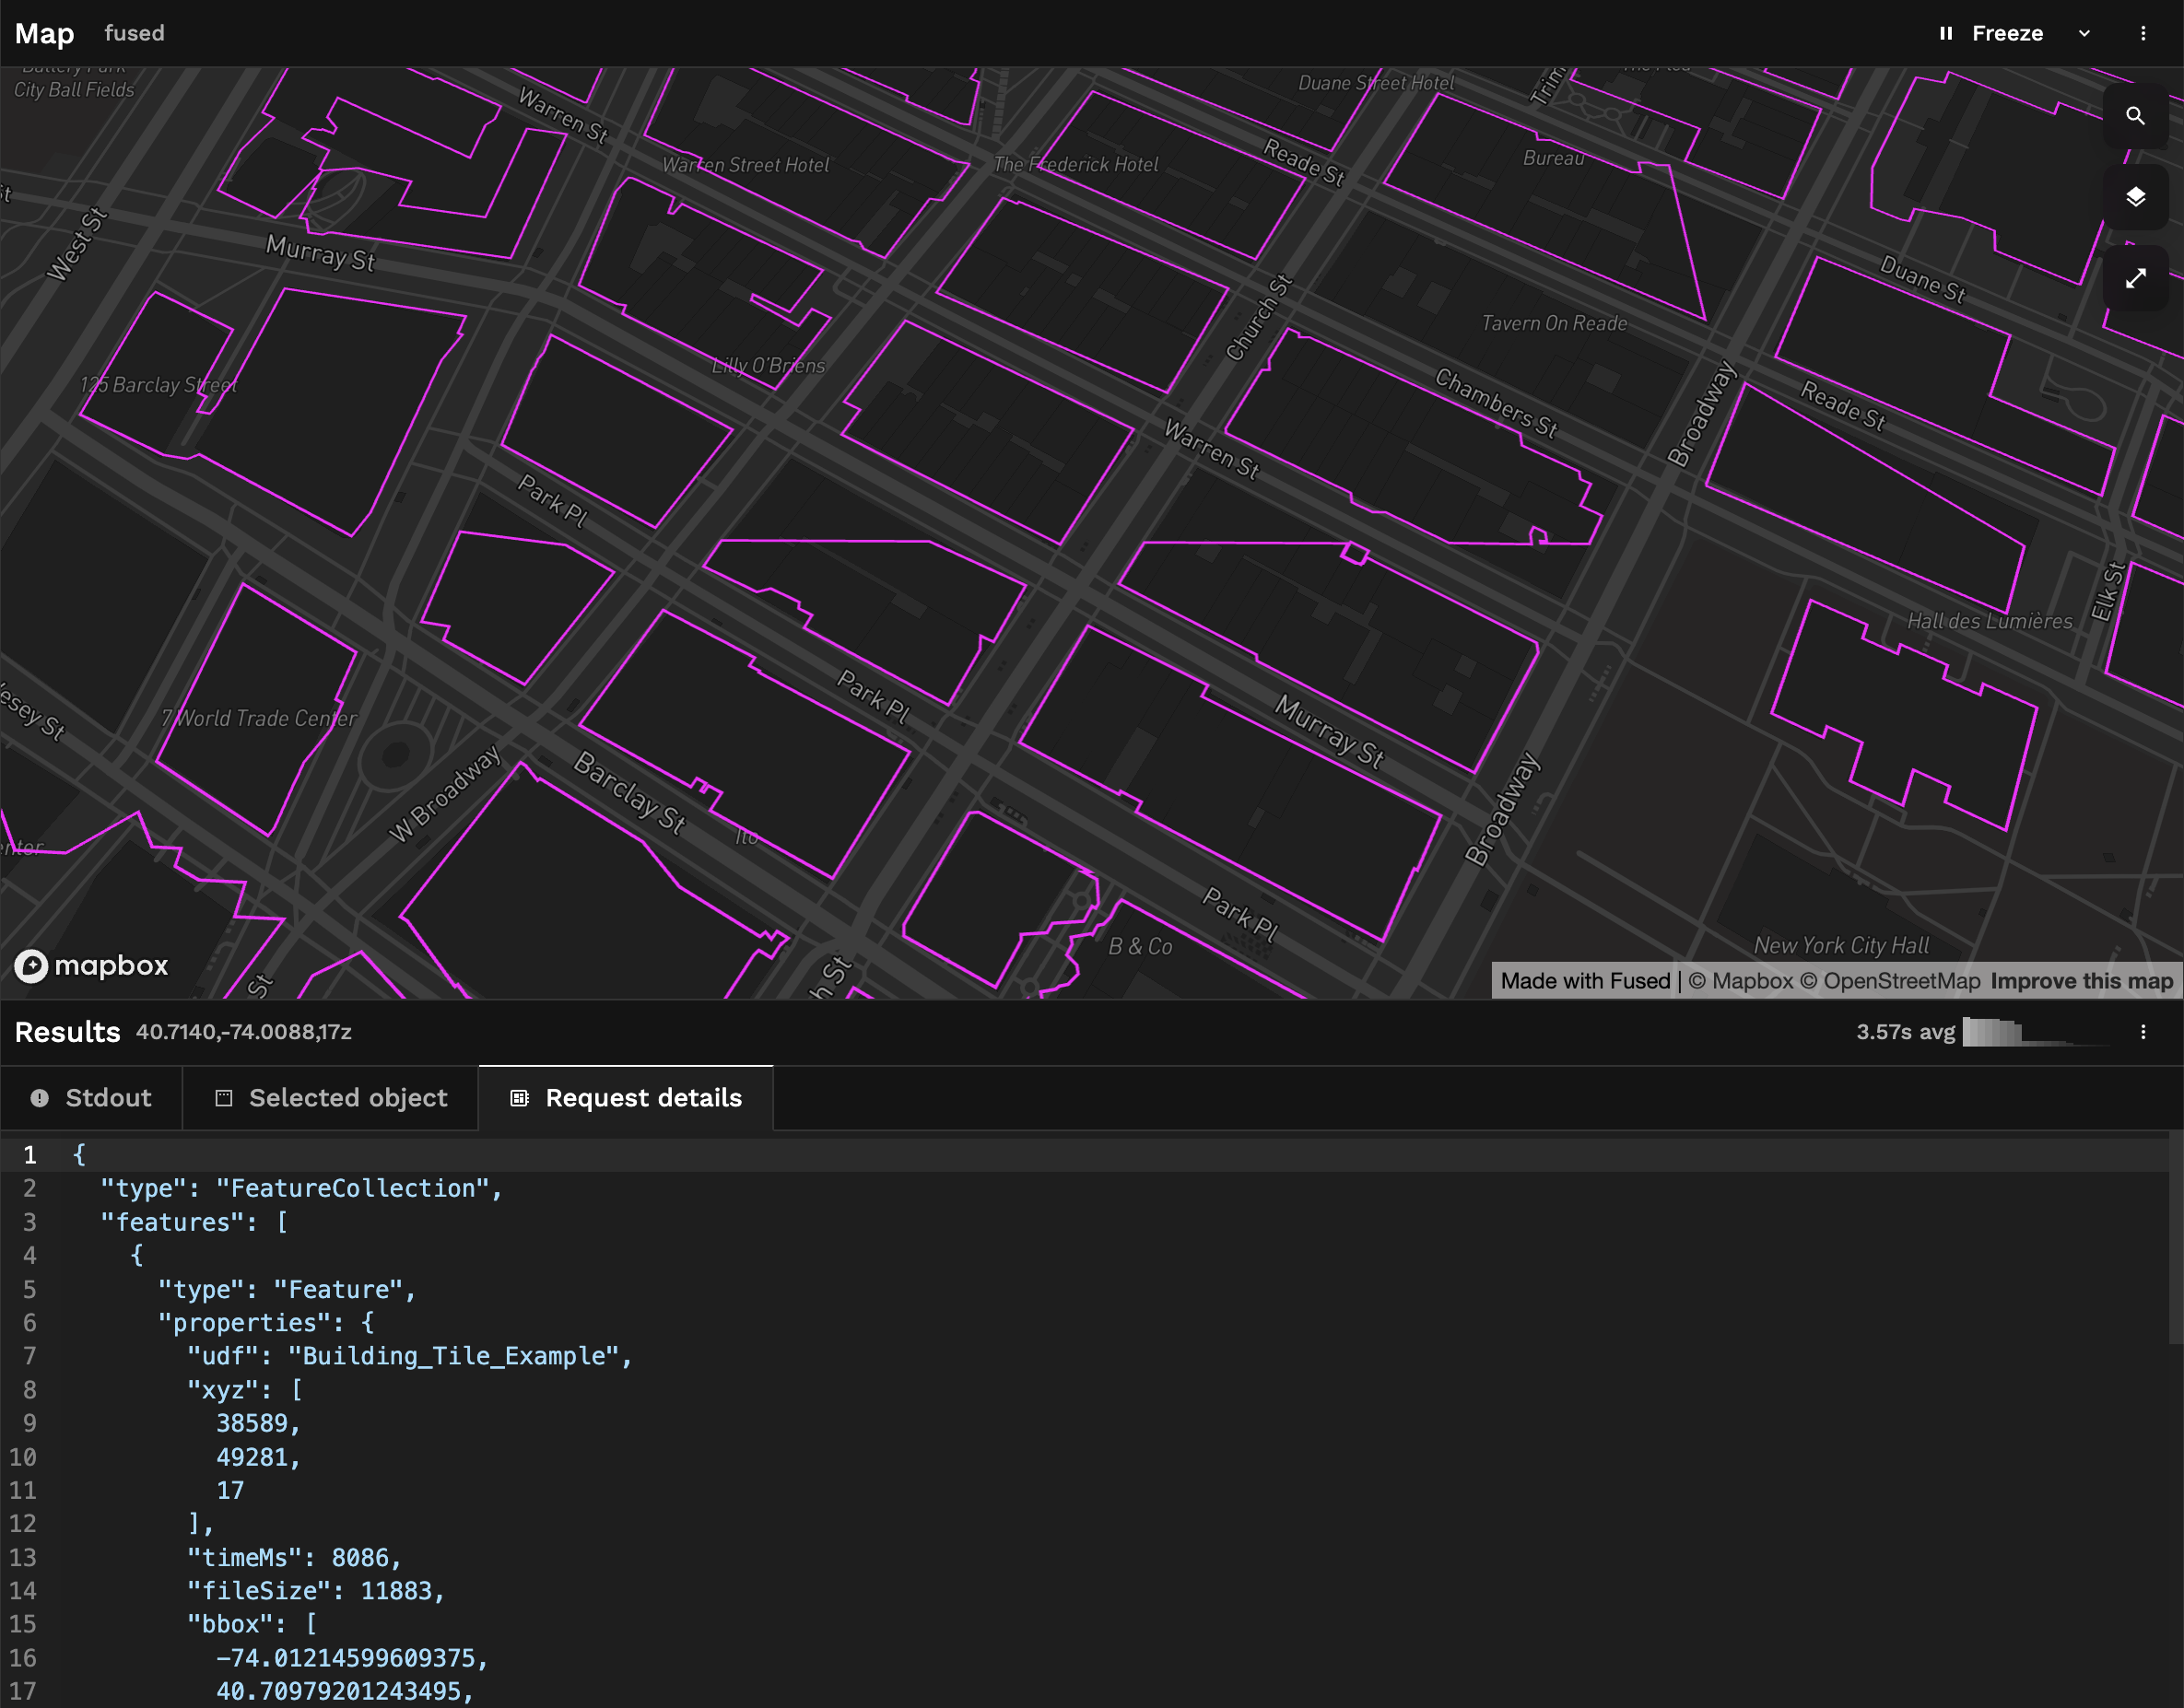2184x1708 pixels.
Task: Click the Freeze button
Action: click(1991, 33)
